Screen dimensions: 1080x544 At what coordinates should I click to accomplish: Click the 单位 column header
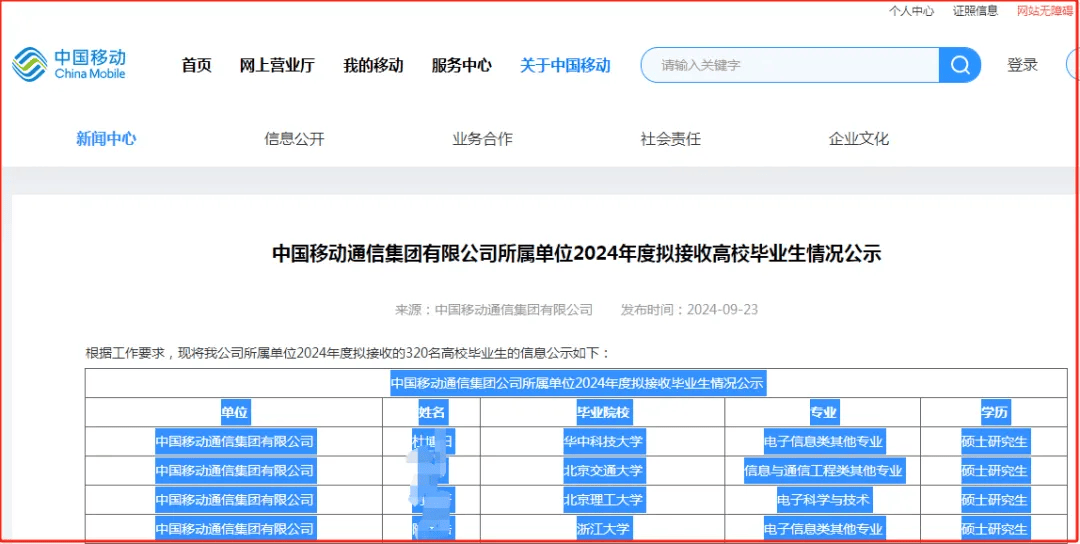[x=235, y=412]
